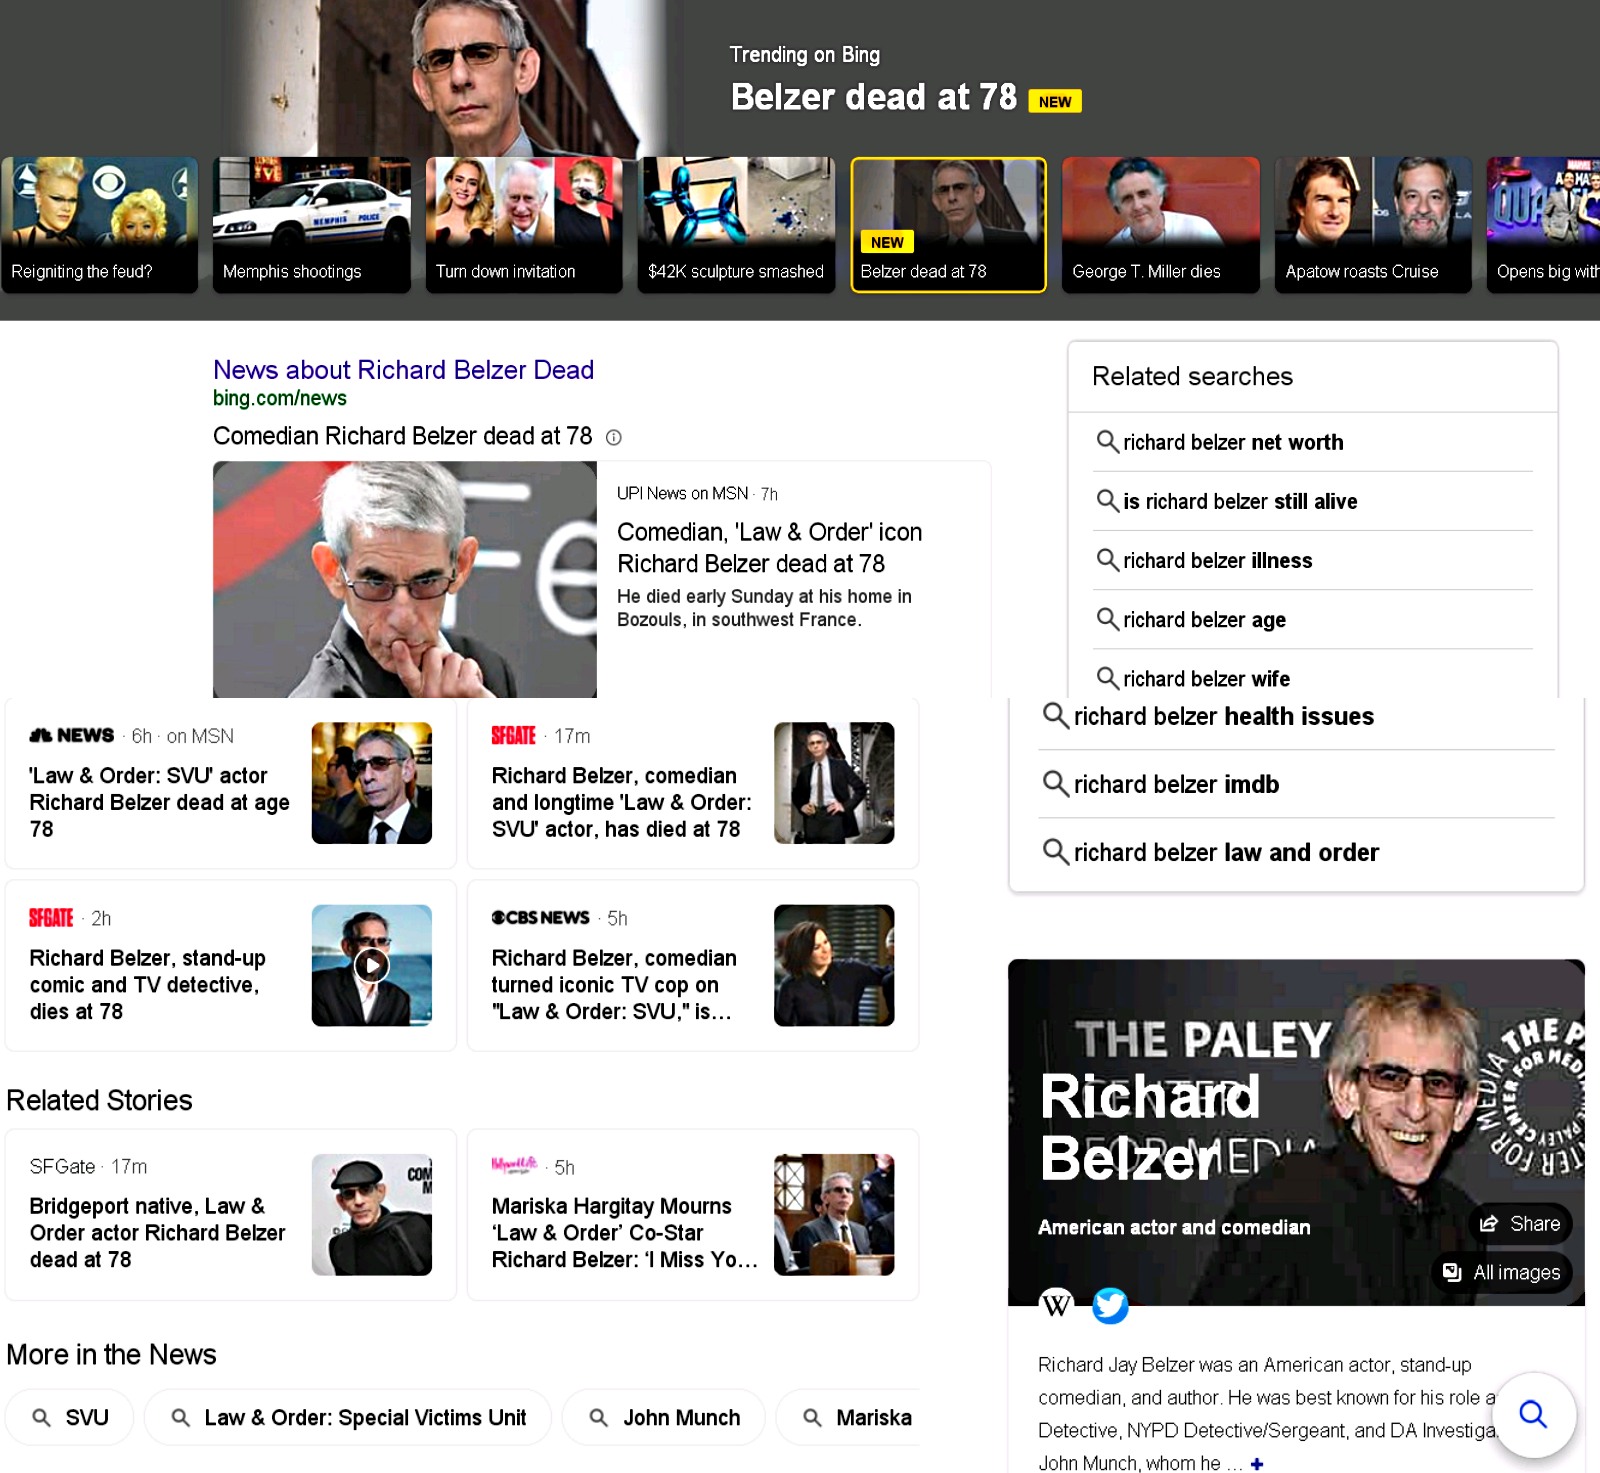Click the Law & Order: Special Victims Unit chip label
The height and width of the screenshot is (1473, 1600).
click(365, 1418)
